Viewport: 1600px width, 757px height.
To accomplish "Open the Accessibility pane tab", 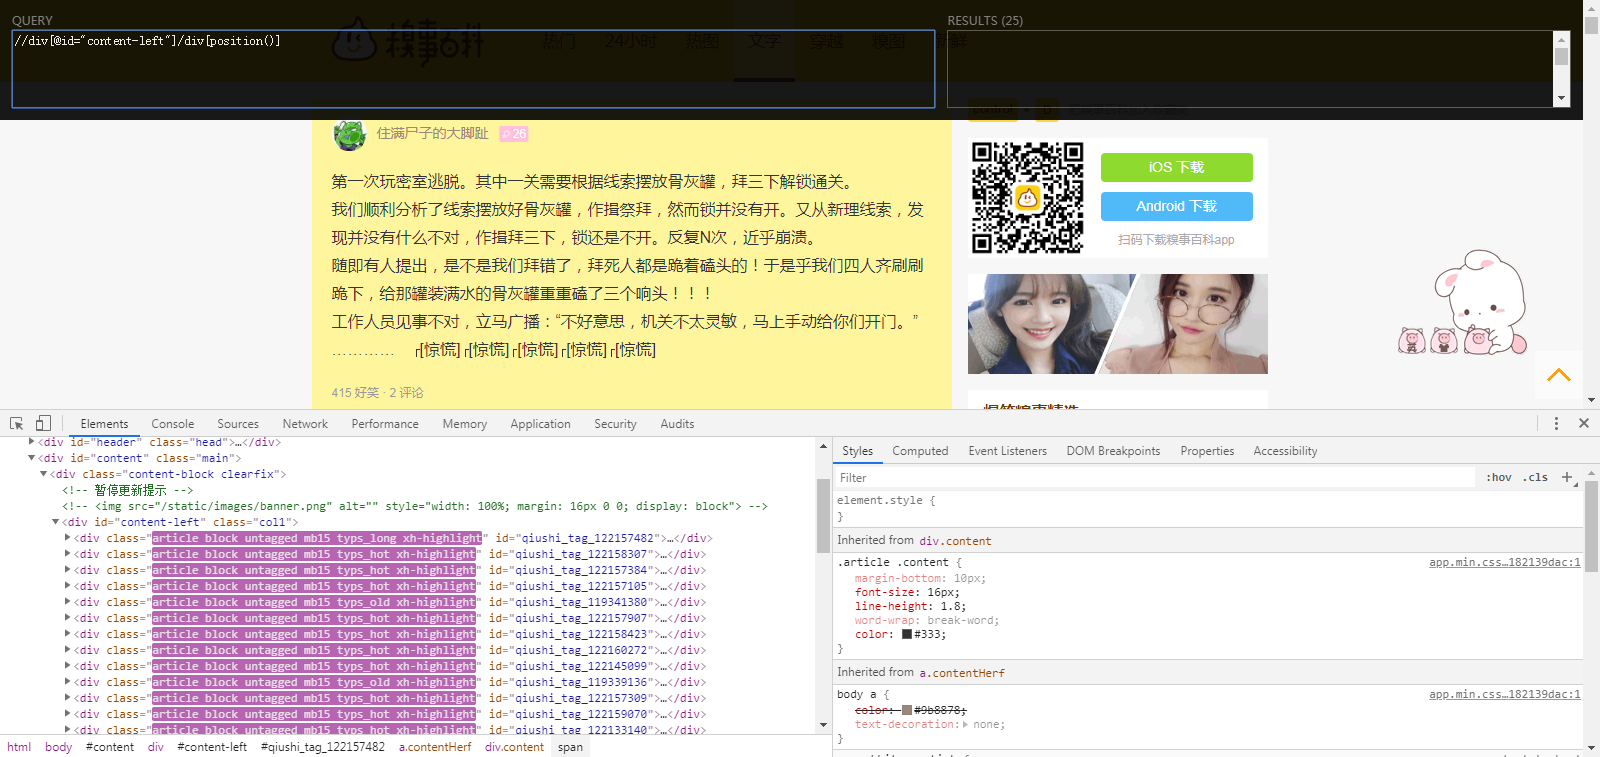I will coord(1285,451).
